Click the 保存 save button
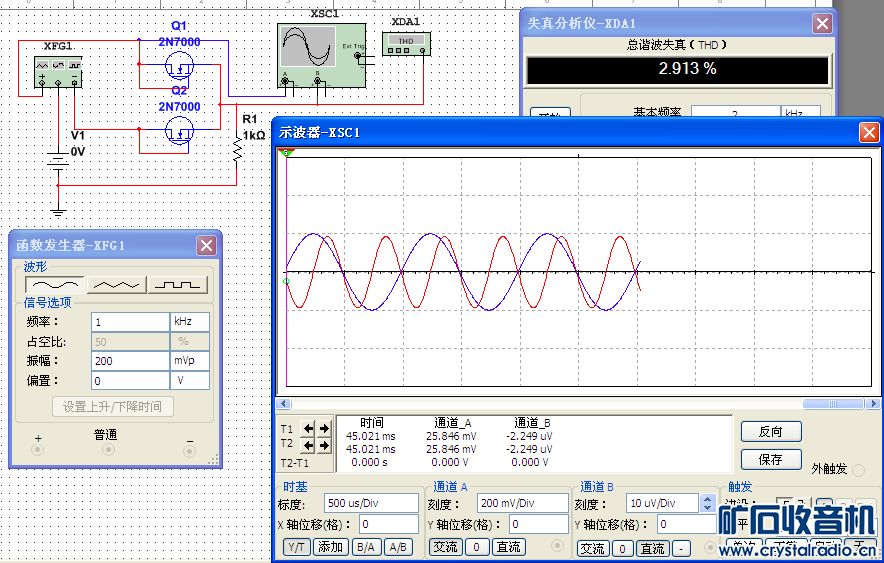Screen dimensions: 884x563 click(x=771, y=460)
